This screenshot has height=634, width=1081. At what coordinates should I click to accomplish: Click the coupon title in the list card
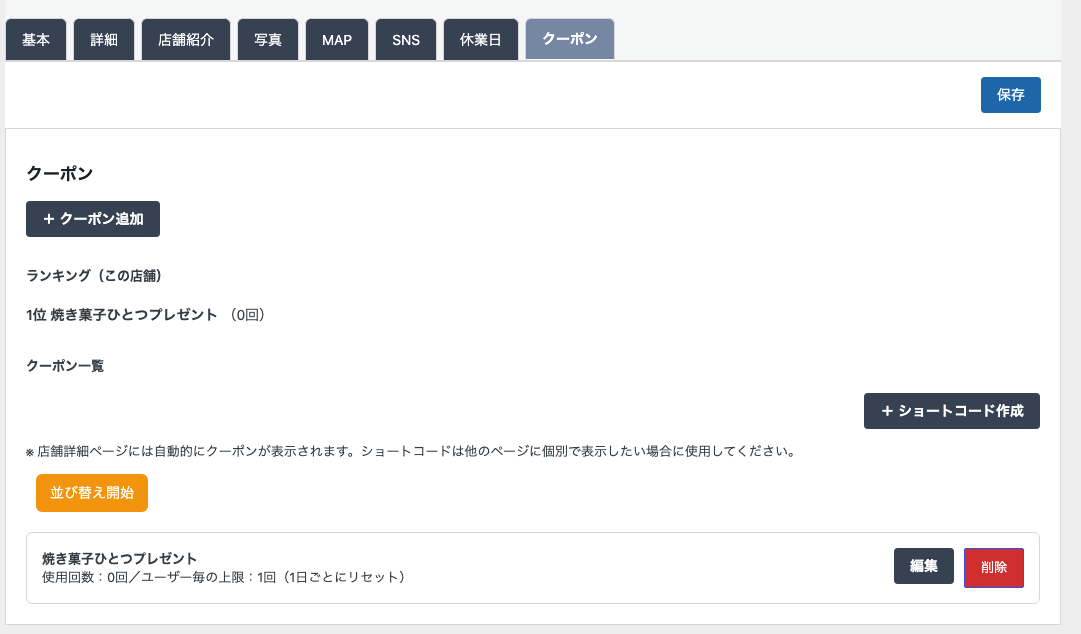[120, 558]
